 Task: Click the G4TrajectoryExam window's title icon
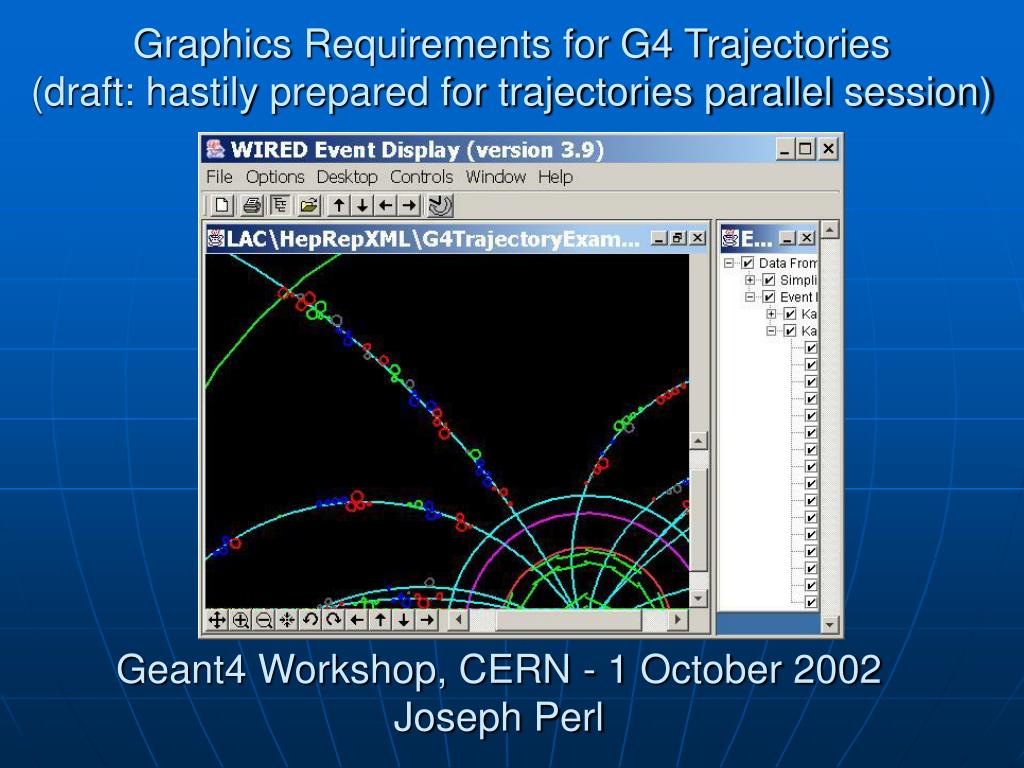pyautogui.click(x=216, y=238)
